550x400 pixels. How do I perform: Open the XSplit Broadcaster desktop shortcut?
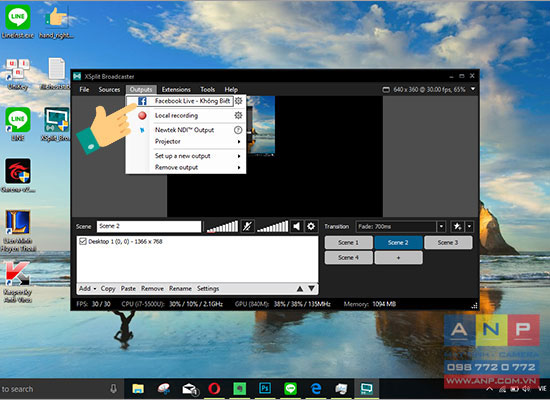(56, 124)
